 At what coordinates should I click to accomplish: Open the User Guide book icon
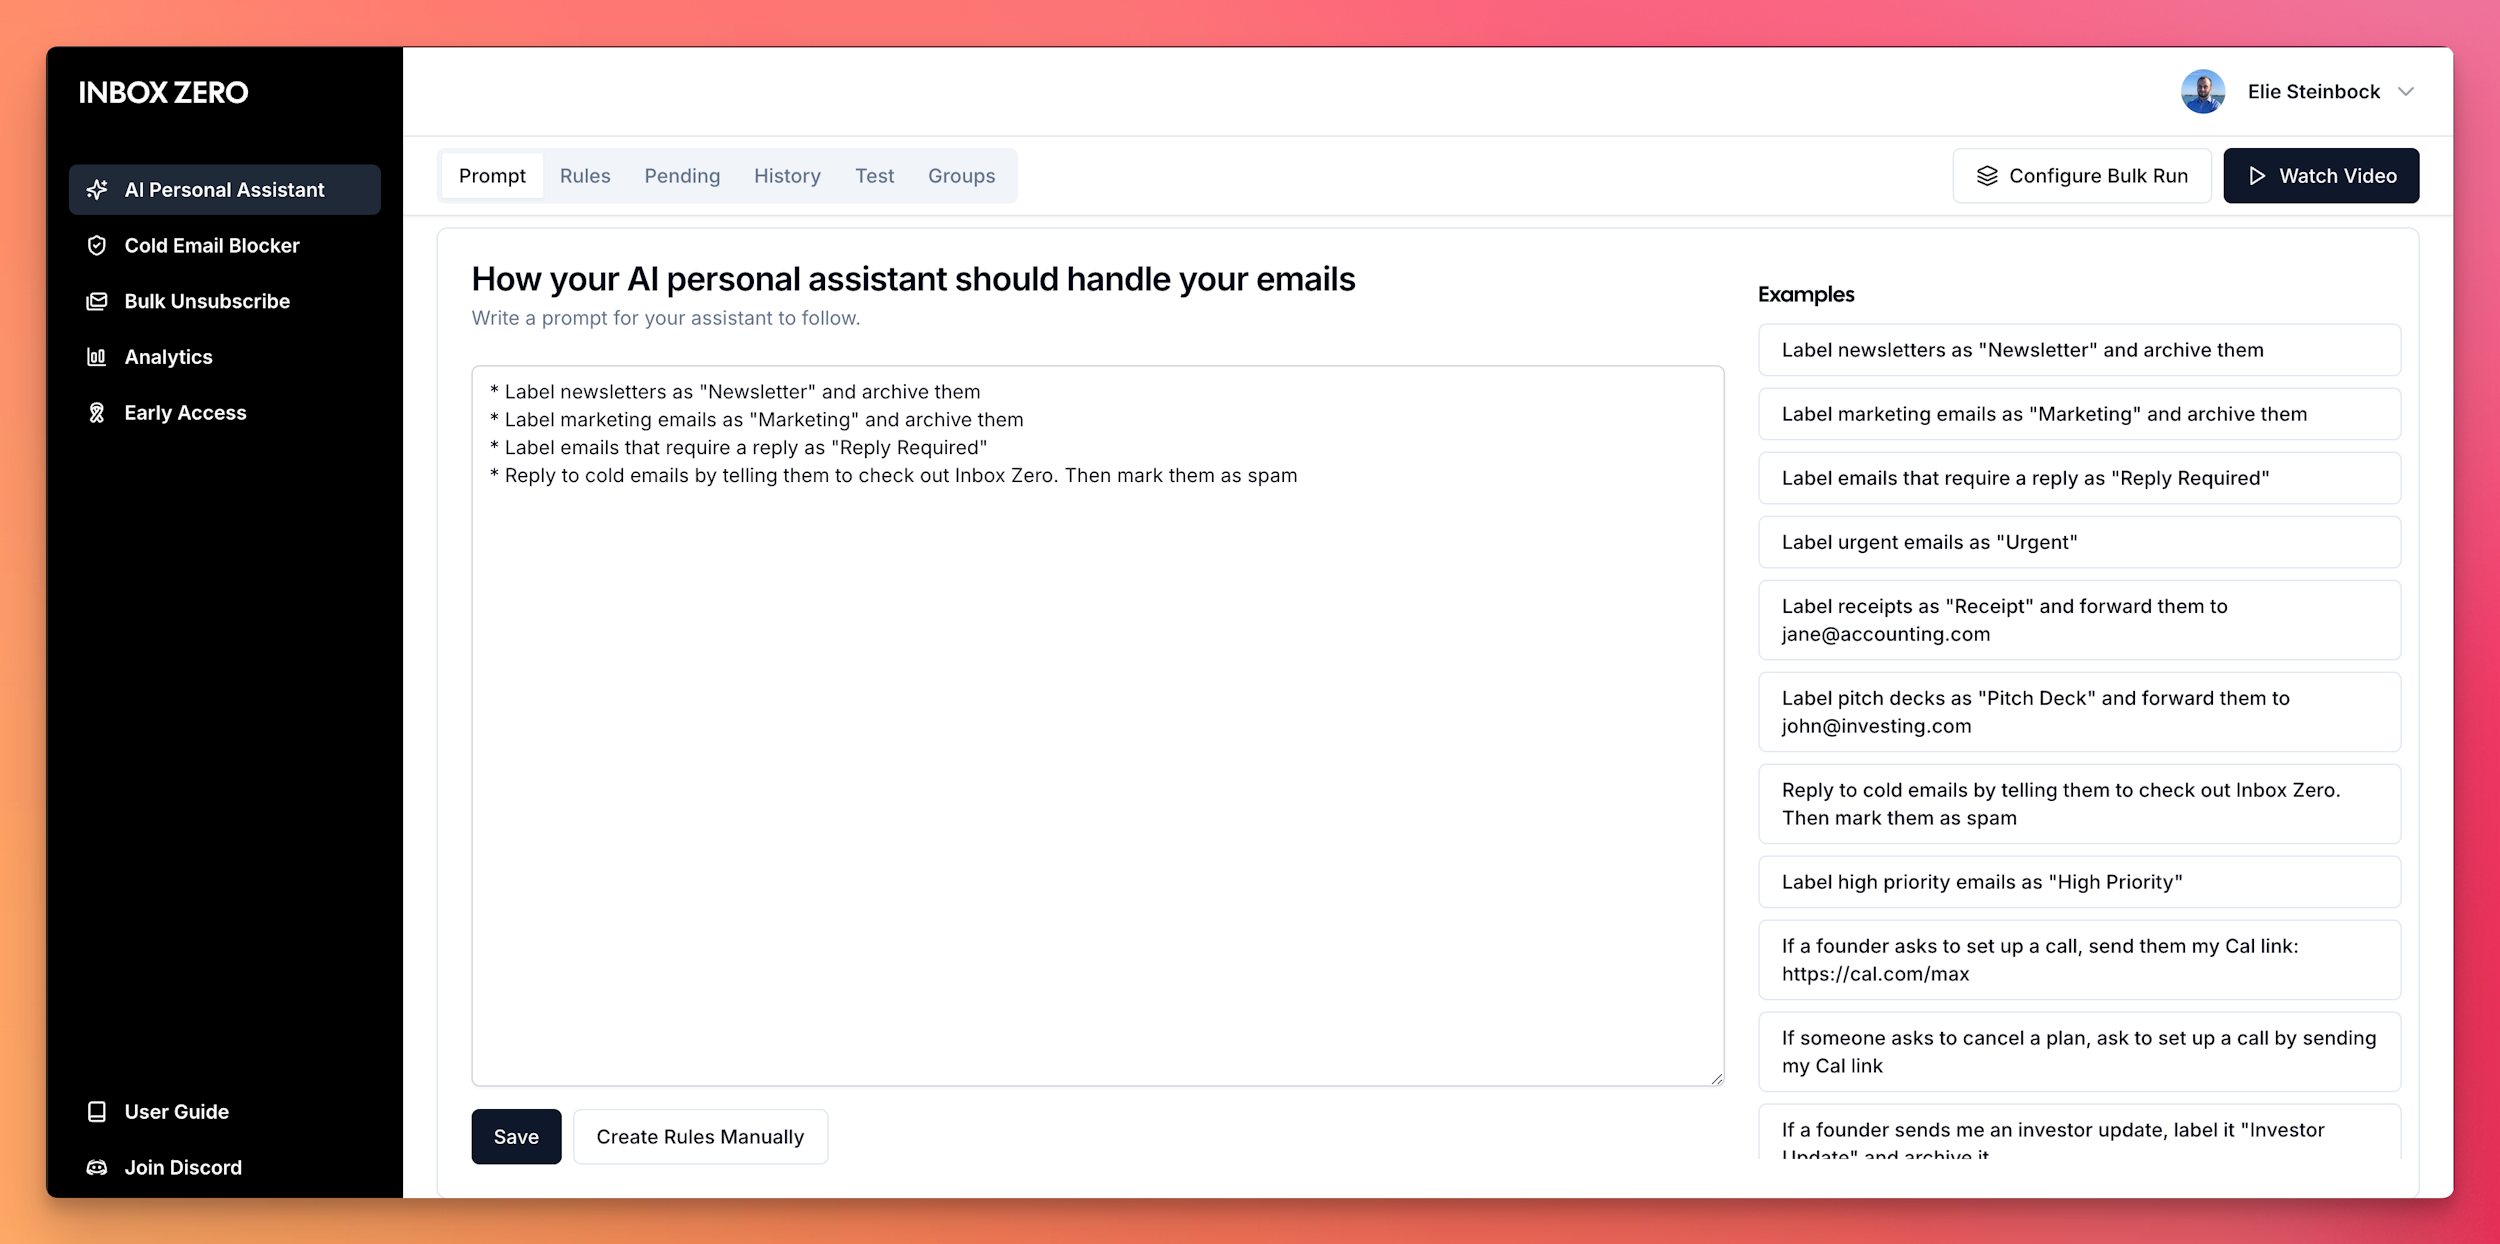tap(97, 1111)
